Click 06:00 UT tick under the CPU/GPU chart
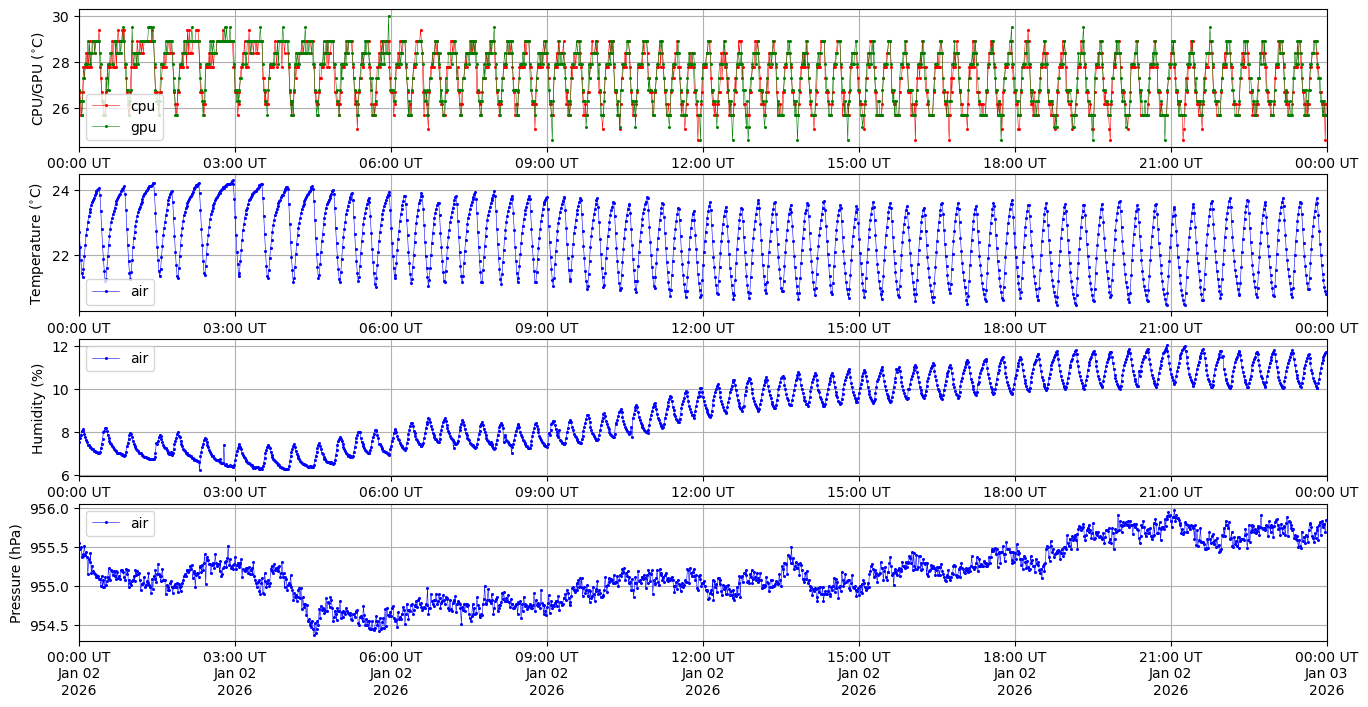The height and width of the screenshot is (707, 1368). (x=390, y=162)
